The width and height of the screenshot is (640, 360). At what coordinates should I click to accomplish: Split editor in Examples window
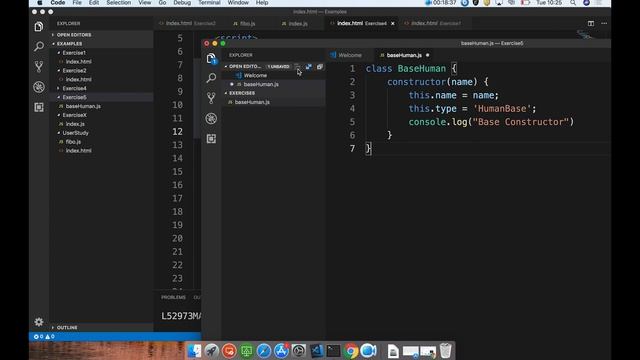591,24
